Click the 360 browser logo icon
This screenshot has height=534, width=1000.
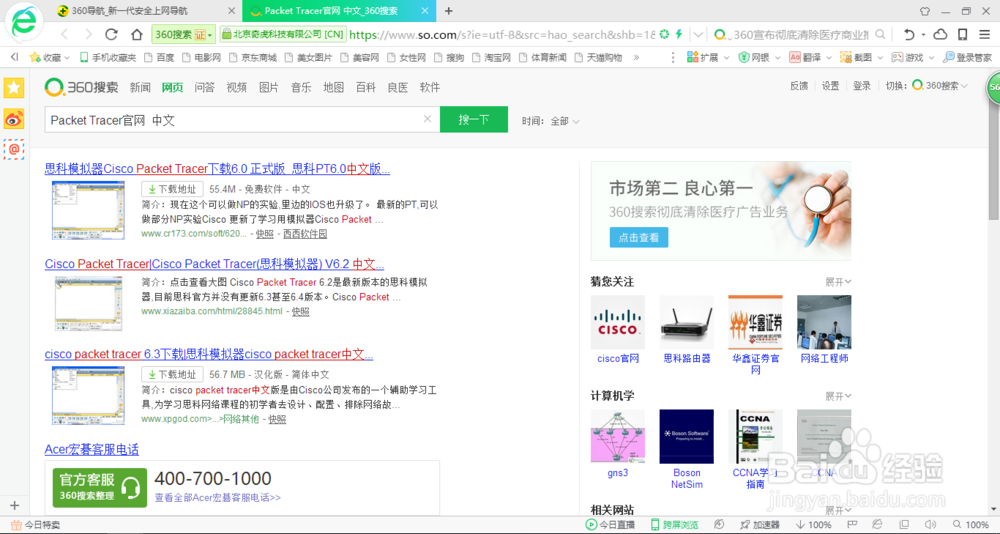point(24,24)
